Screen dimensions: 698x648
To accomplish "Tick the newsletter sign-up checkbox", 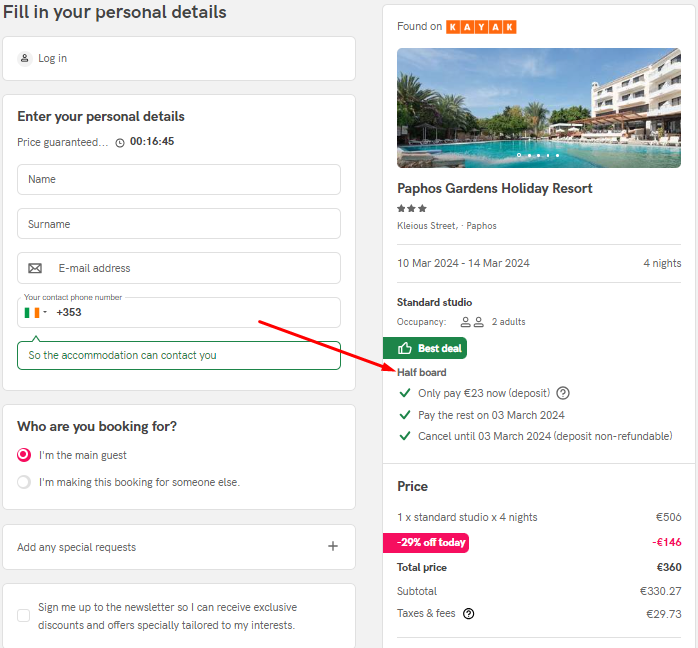I will (24, 616).
